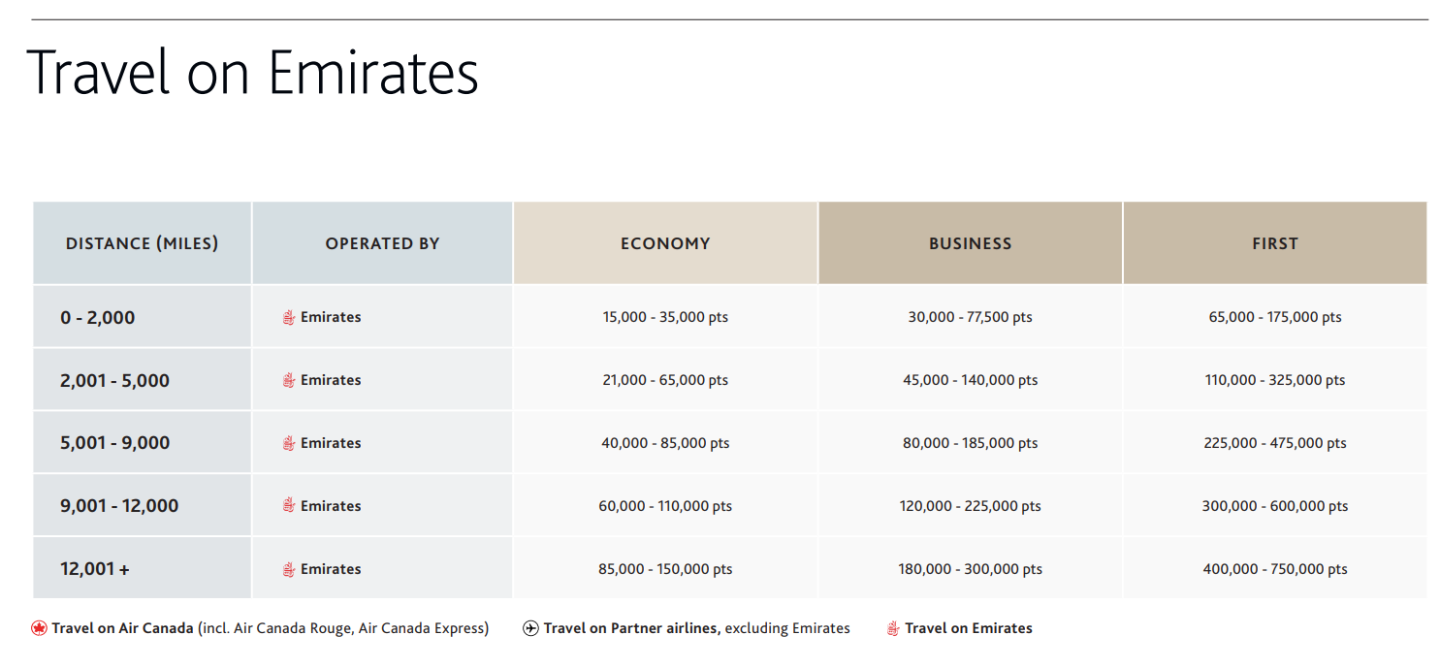Click the Travel on Emirates legend text

(968, 628)
